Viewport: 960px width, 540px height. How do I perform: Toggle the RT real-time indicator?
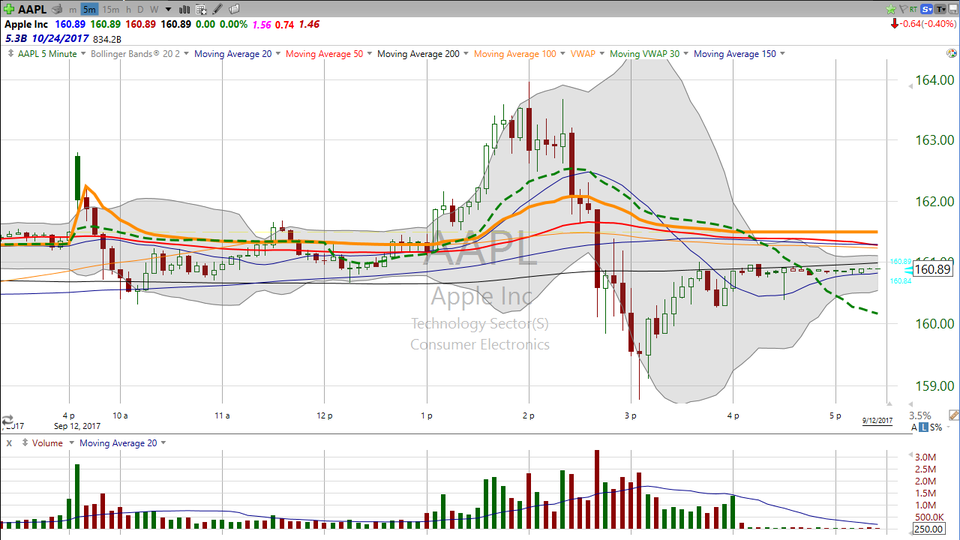click(913, 9)
